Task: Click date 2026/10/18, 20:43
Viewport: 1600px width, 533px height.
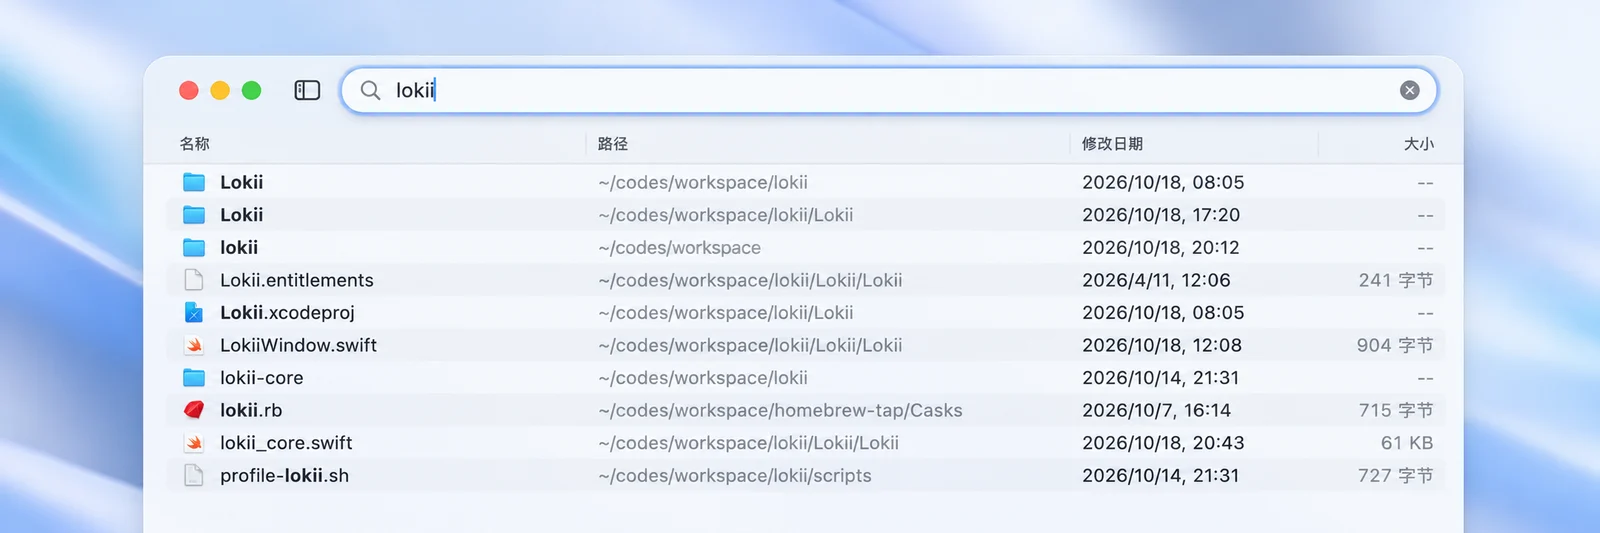Action: tap(1163, 443)
